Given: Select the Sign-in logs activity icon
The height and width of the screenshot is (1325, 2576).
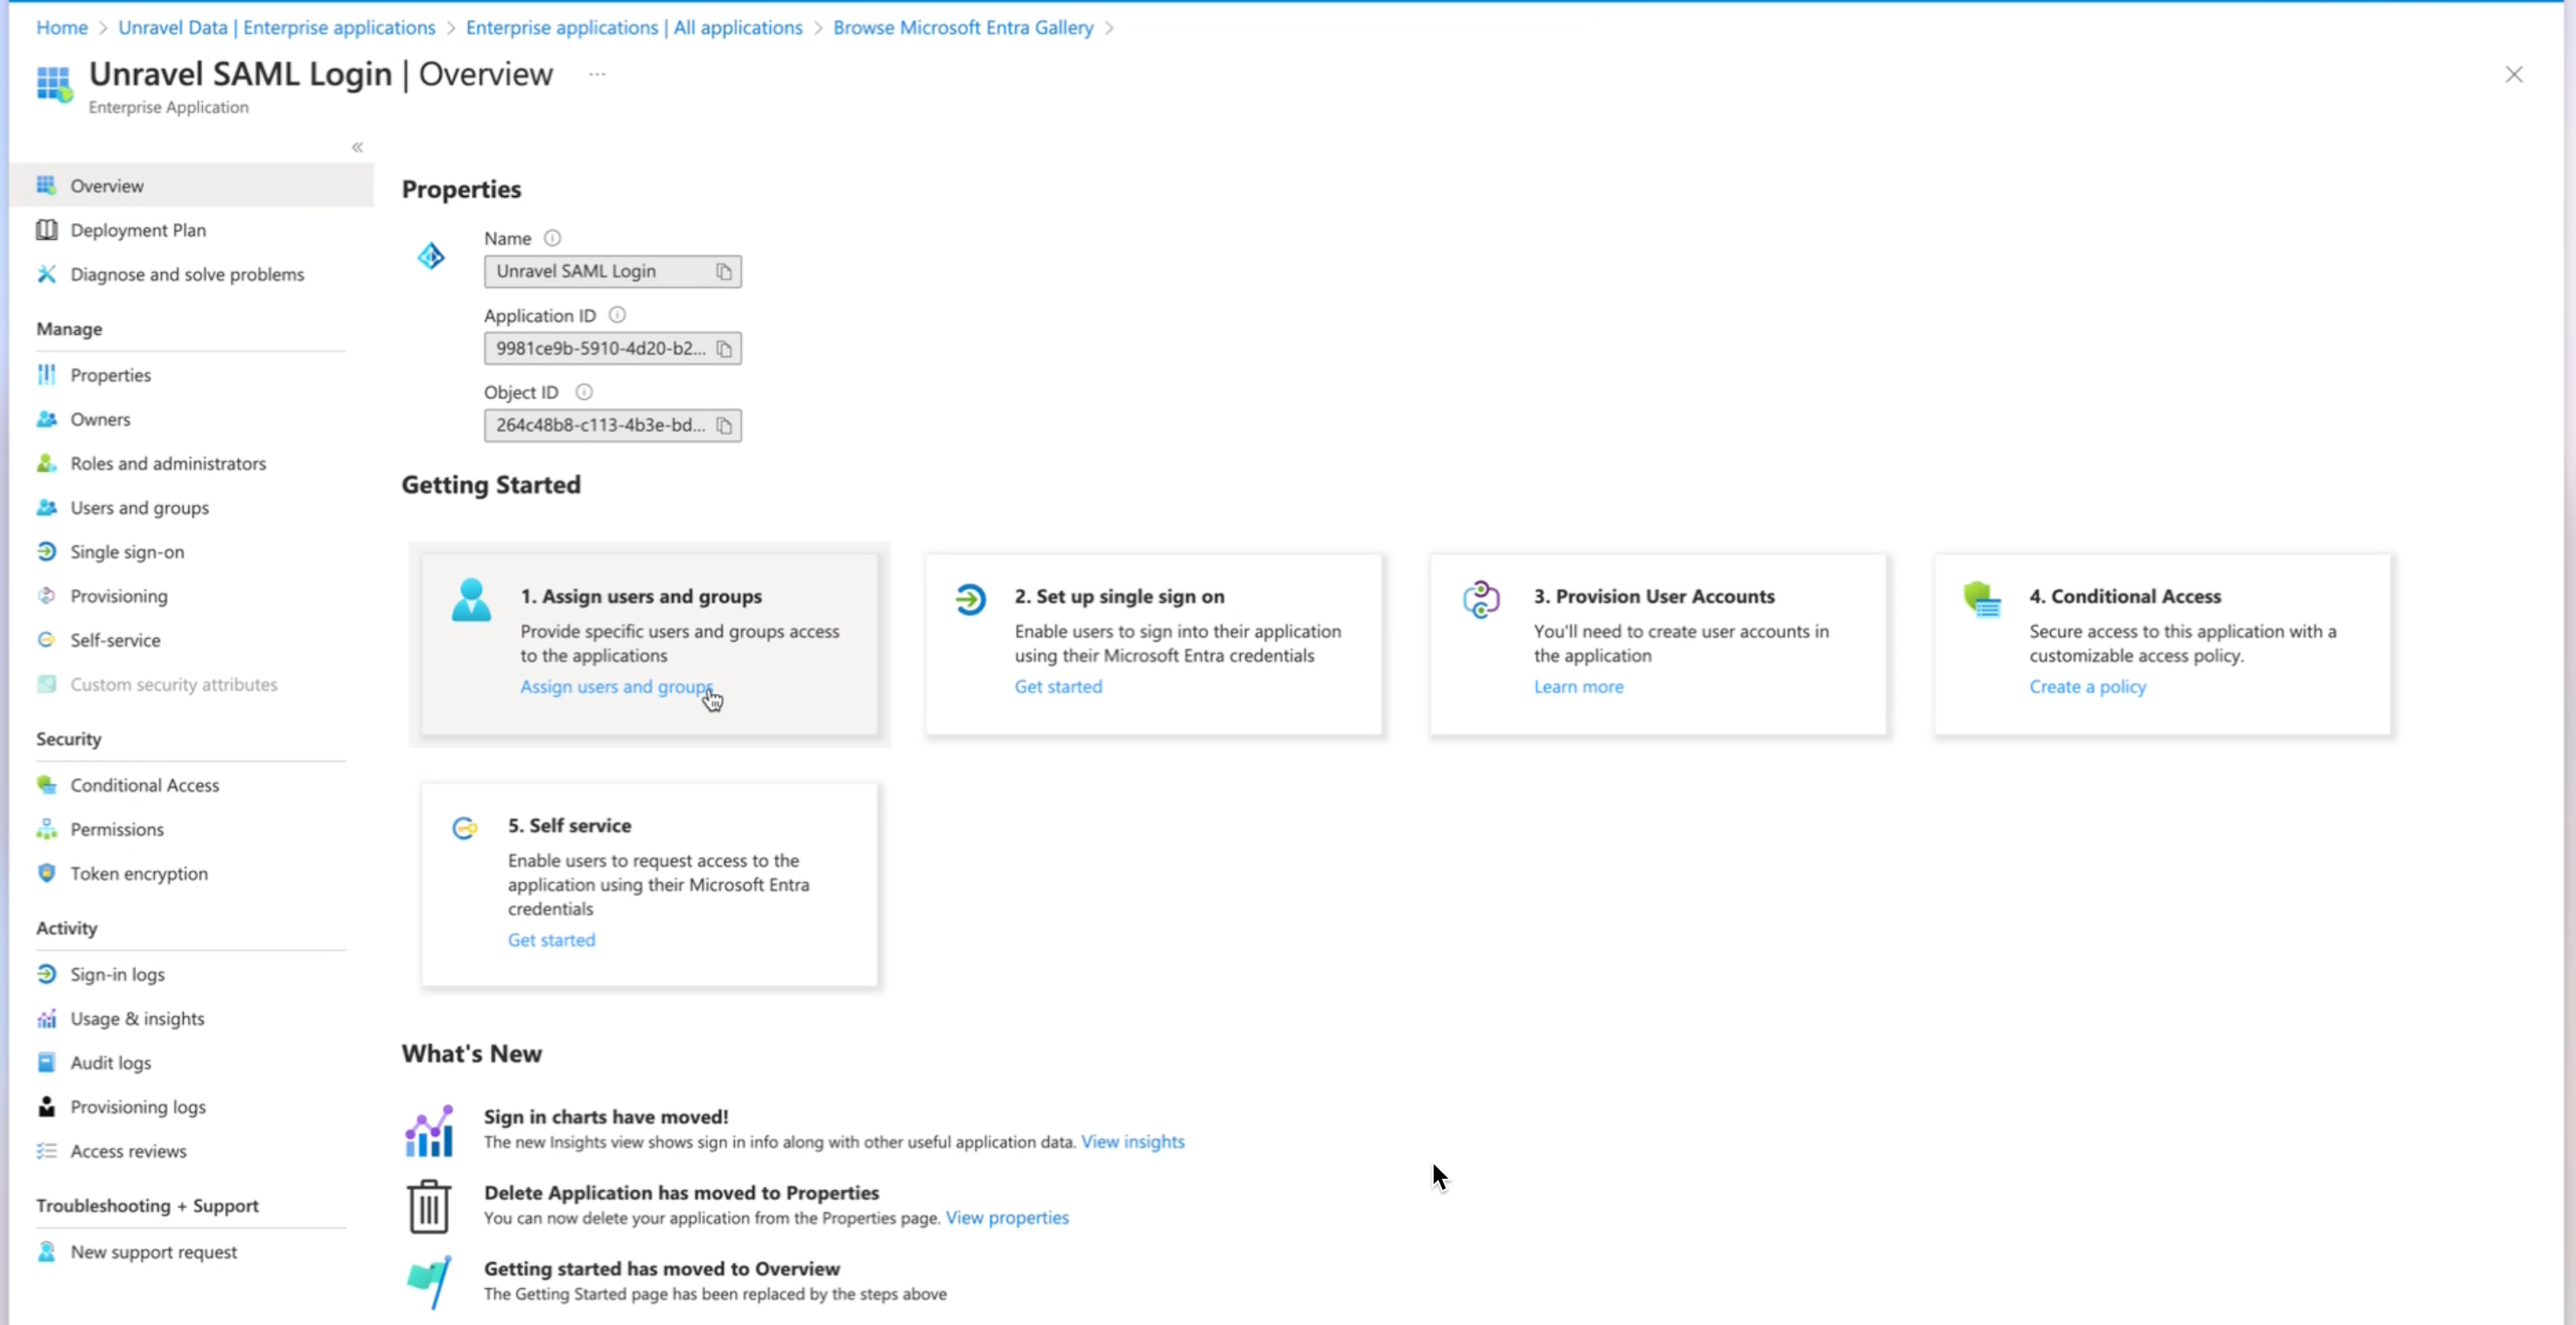Looking at the screenshot, I should (x=47, y=973).
